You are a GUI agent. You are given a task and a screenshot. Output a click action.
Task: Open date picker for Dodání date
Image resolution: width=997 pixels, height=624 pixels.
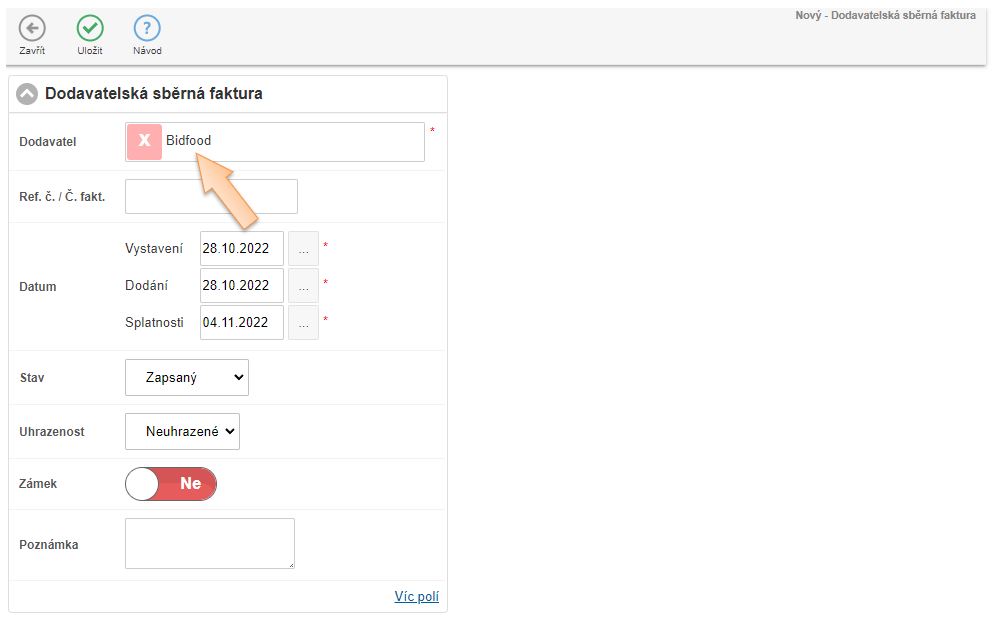tap(303, 286)
